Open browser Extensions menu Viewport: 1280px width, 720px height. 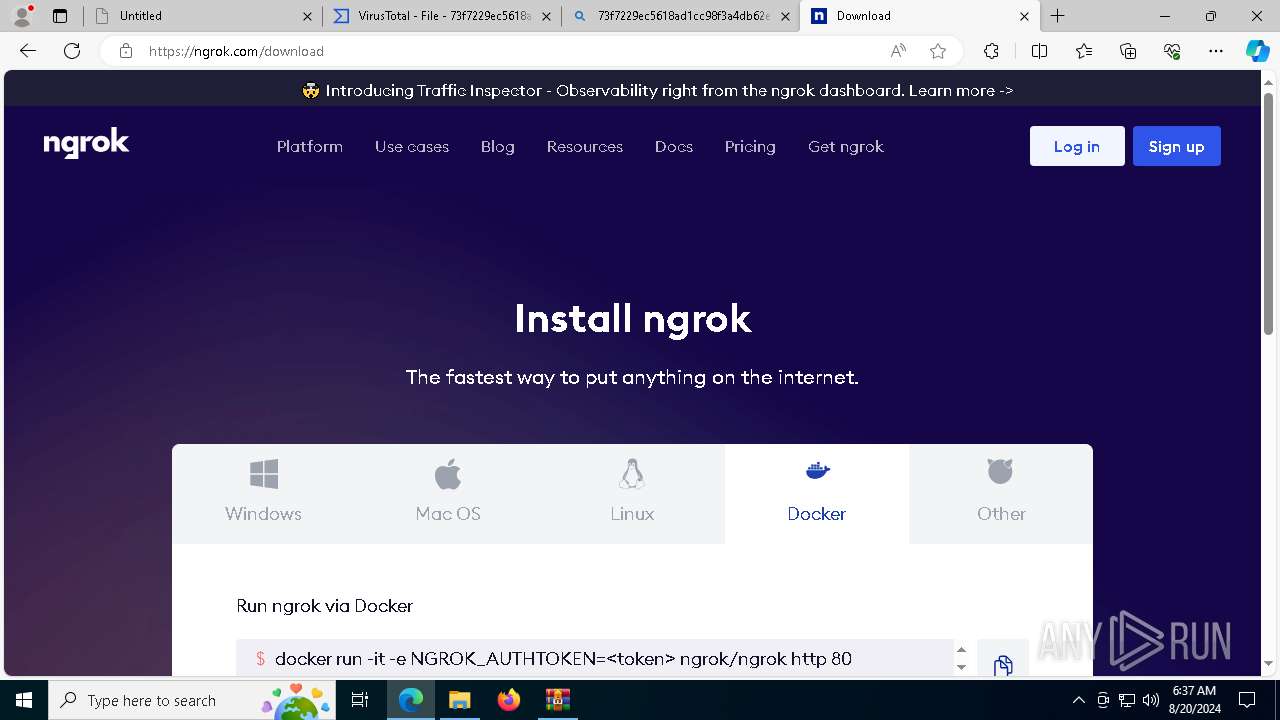(x=991, y=51)
